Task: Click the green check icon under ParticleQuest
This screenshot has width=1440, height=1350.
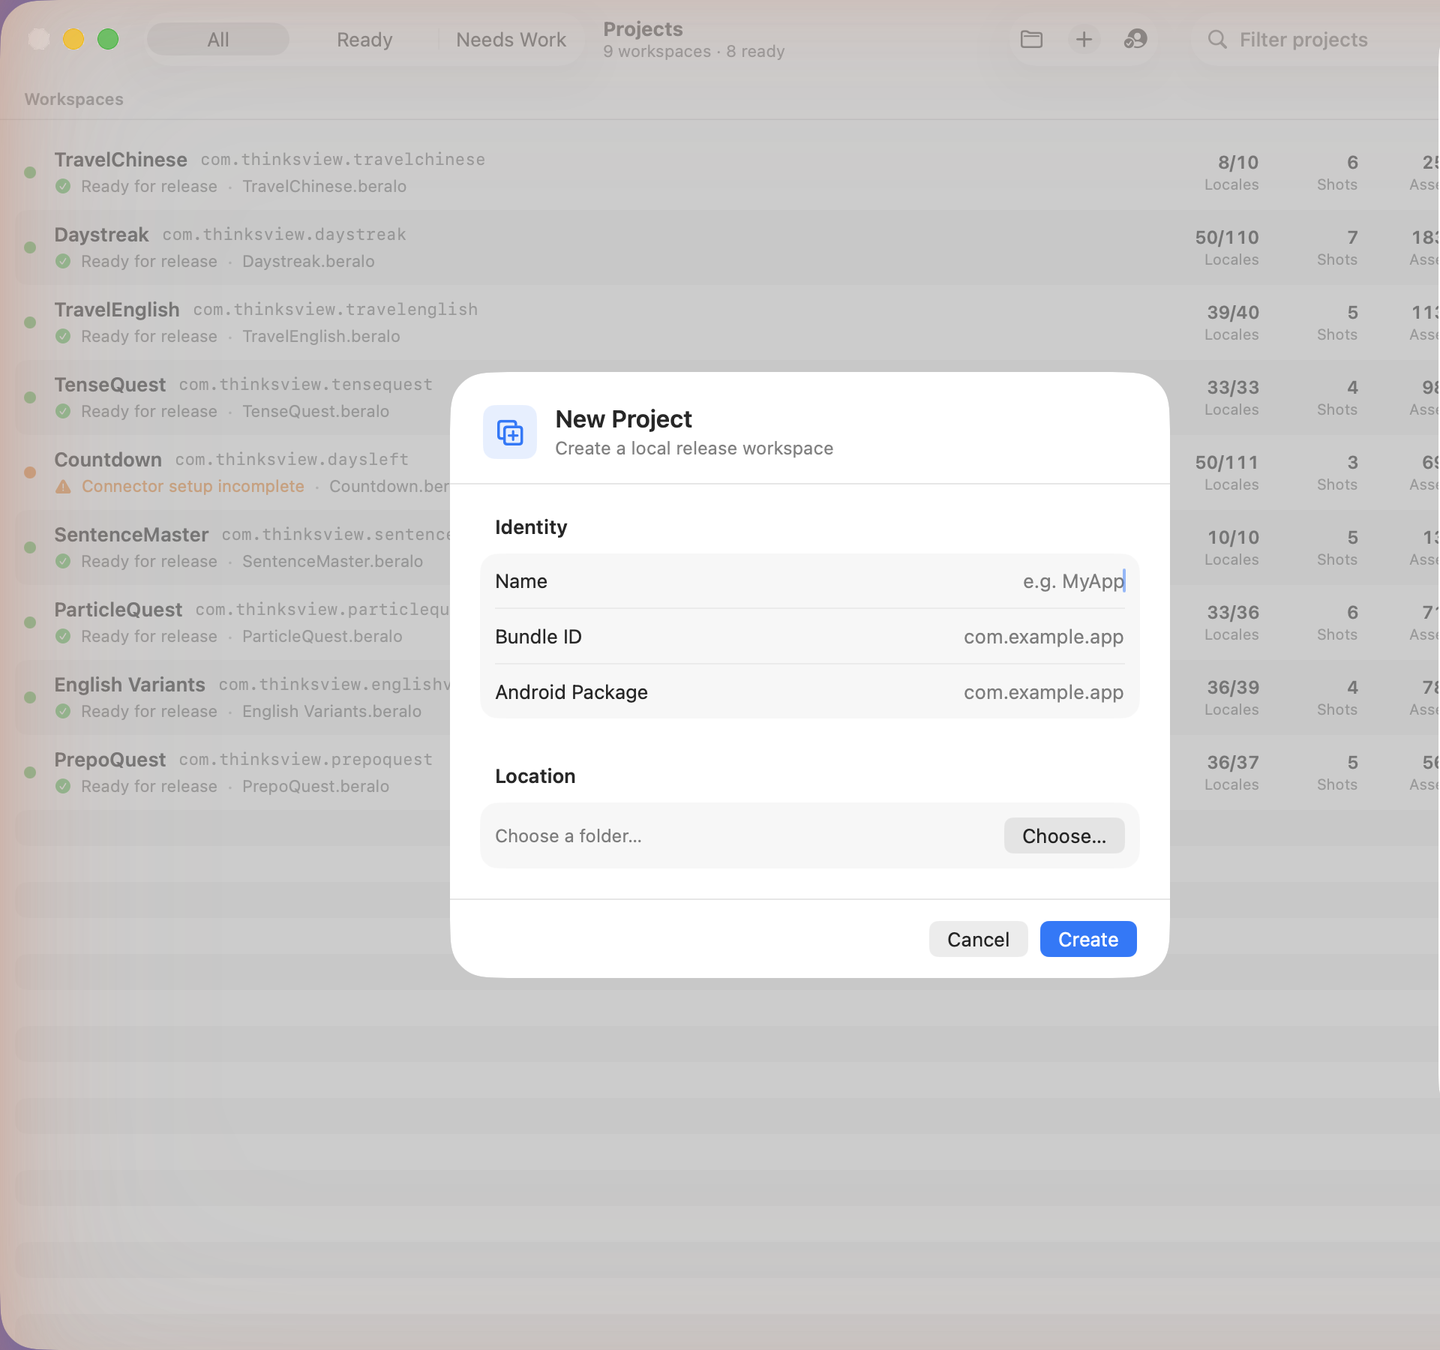Action: (63, 636)
